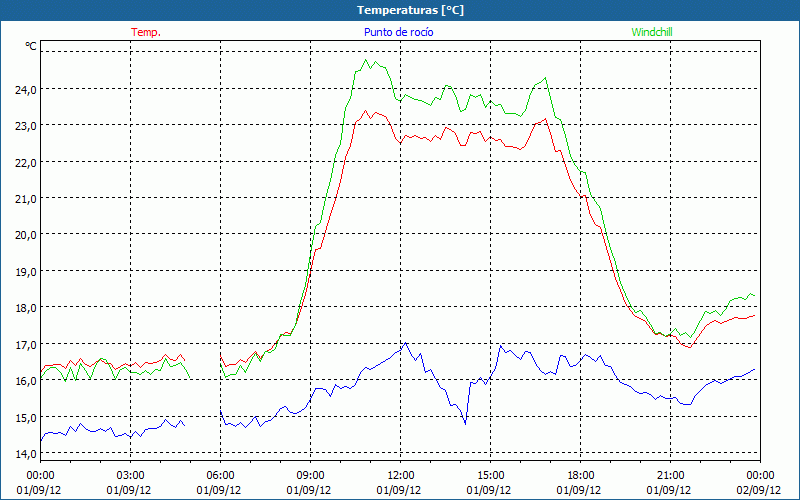Screen dimensions: 800x500
Task: Click the dew point dip near 14:00
Action: (465, 422)
